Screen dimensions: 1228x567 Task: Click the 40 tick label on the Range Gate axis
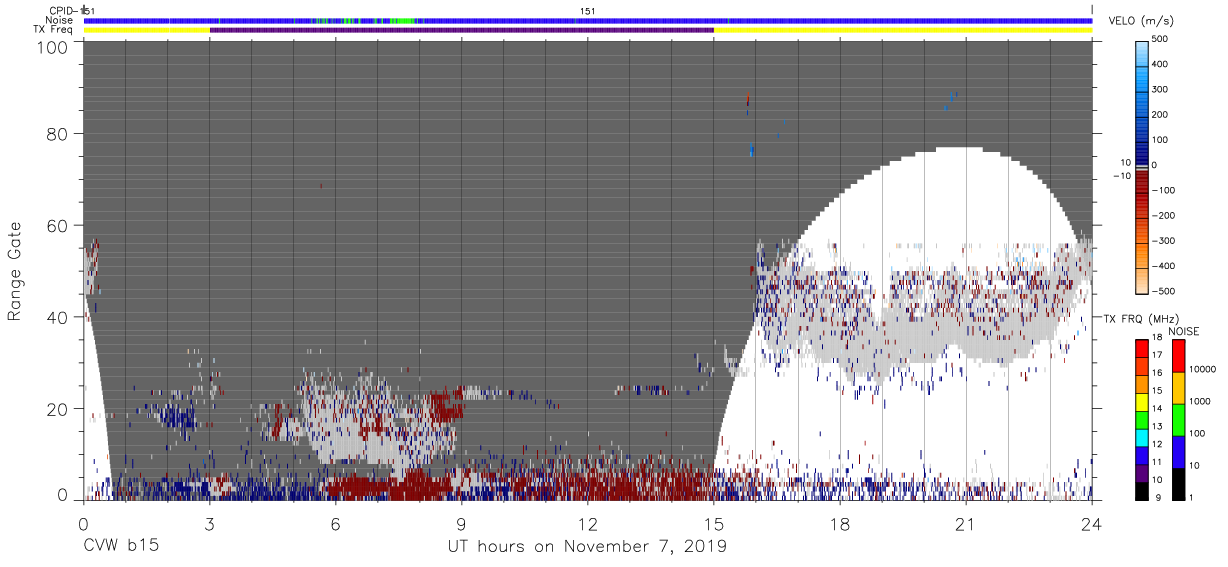point(59,317)
